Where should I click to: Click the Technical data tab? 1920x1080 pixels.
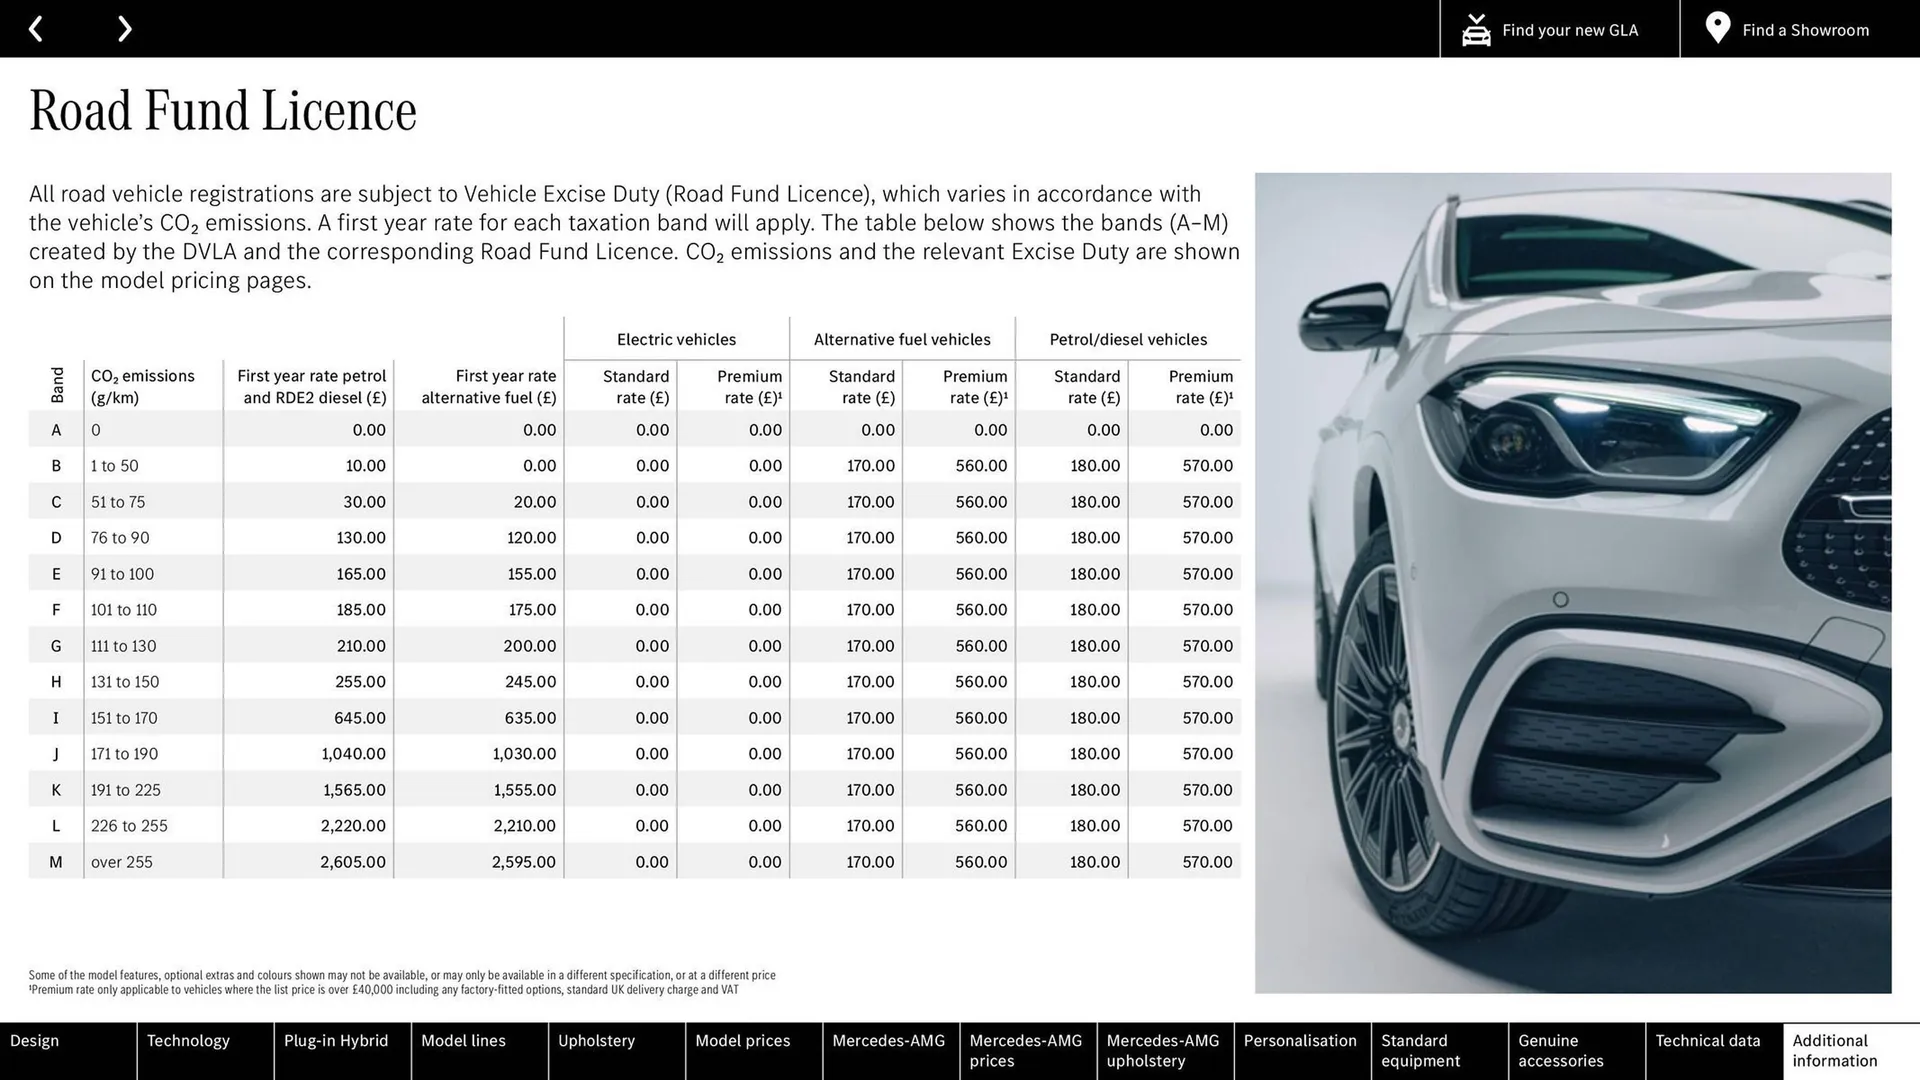click(x=1710, y=1048)
